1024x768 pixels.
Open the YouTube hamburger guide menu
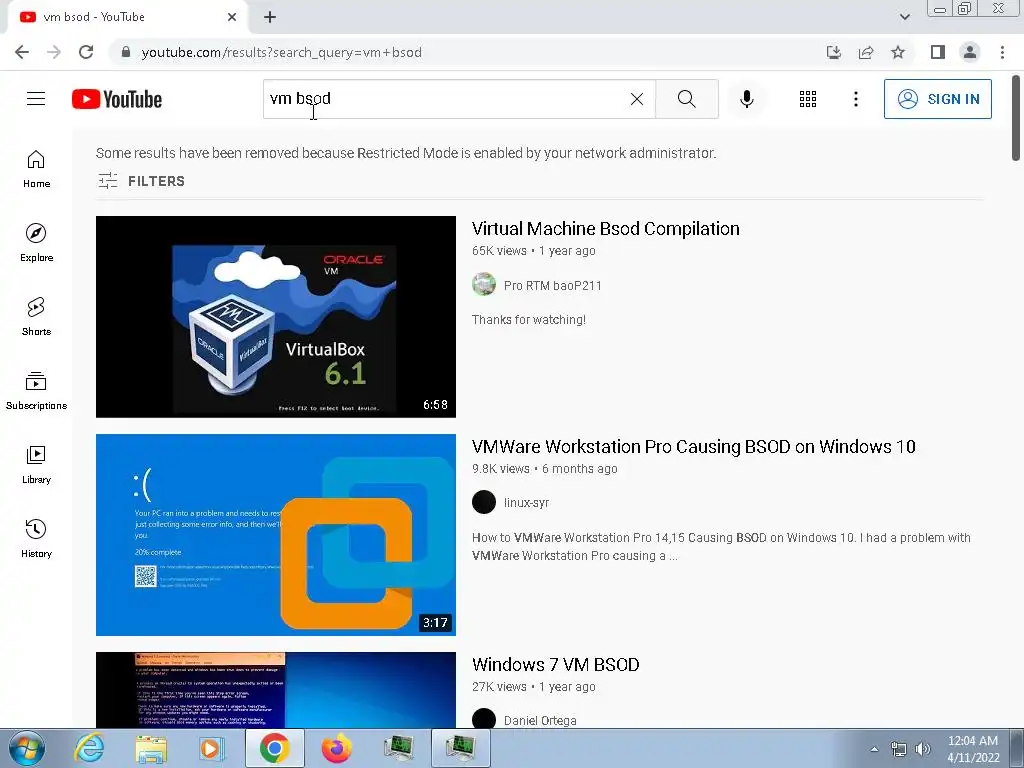tap(36, 99)
